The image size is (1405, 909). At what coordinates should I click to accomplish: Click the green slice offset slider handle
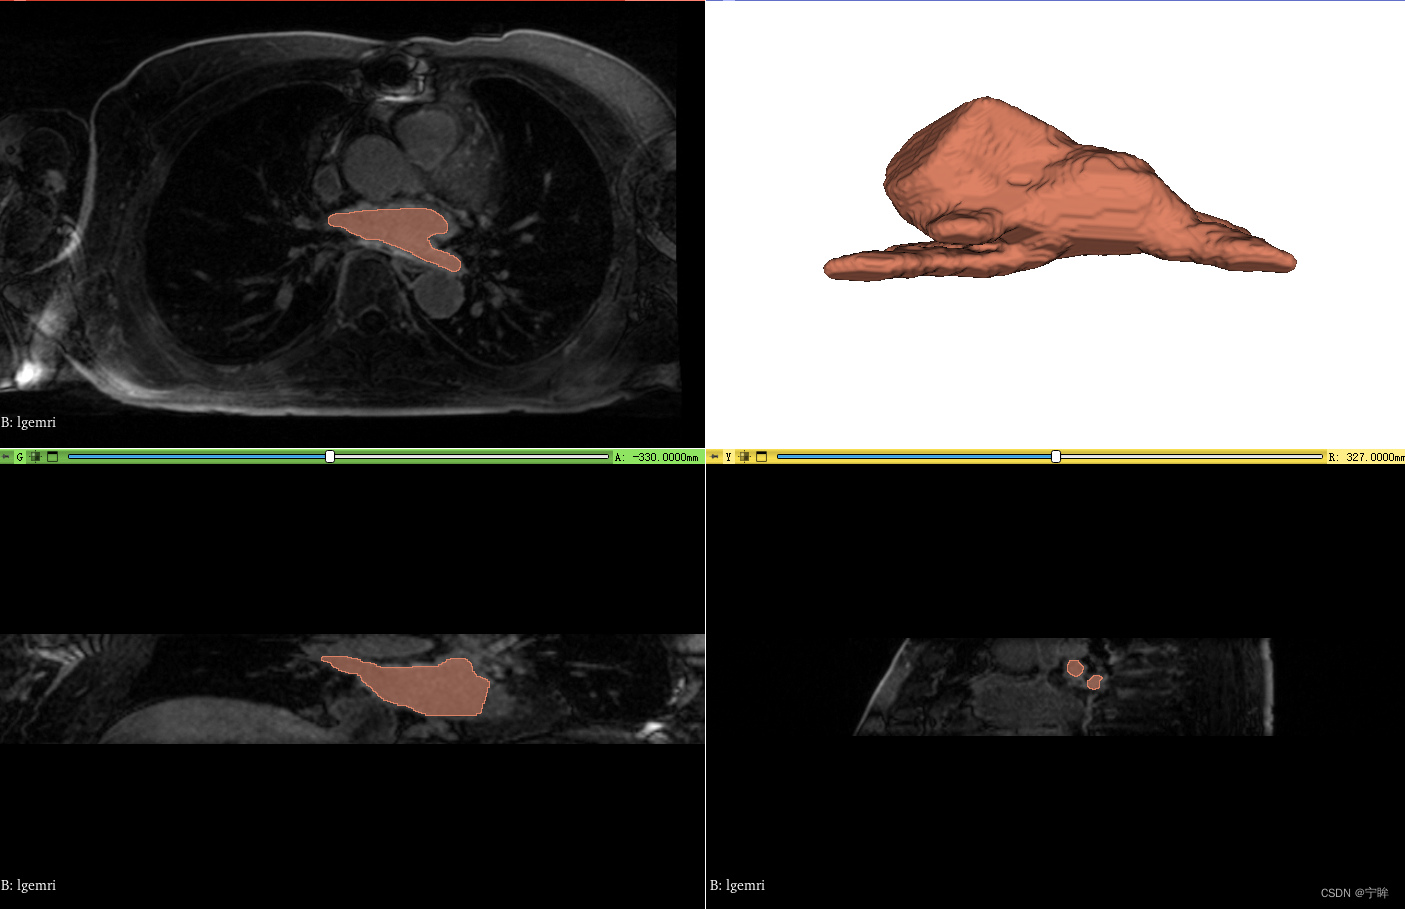330,456
